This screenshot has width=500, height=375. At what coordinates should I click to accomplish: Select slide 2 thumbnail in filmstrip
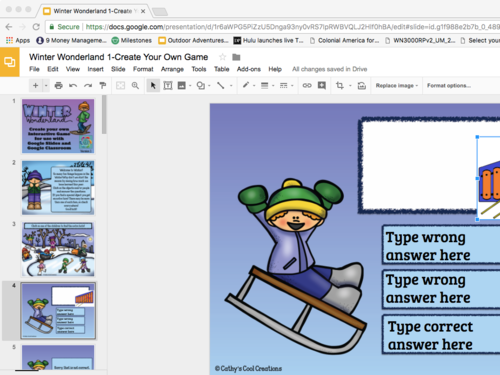(58, 188)
